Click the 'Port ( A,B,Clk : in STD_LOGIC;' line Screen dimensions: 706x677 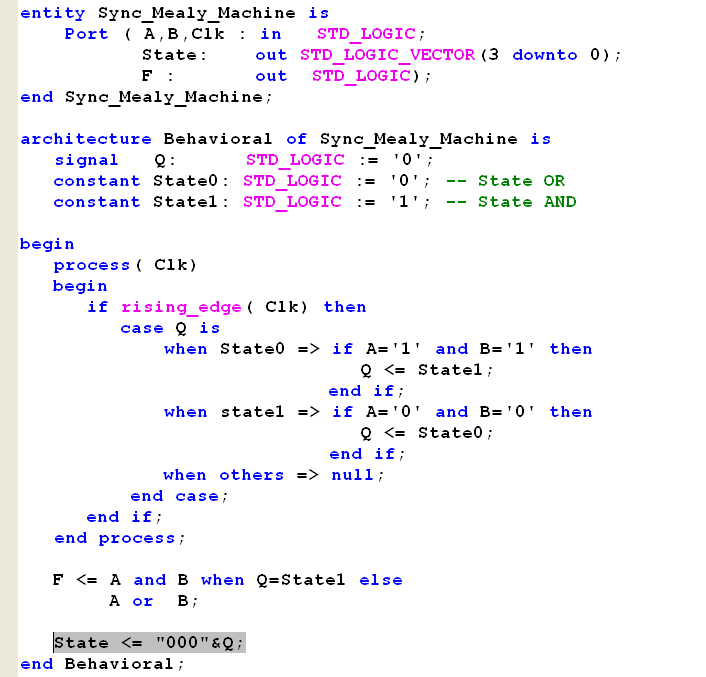click(244, 34)
